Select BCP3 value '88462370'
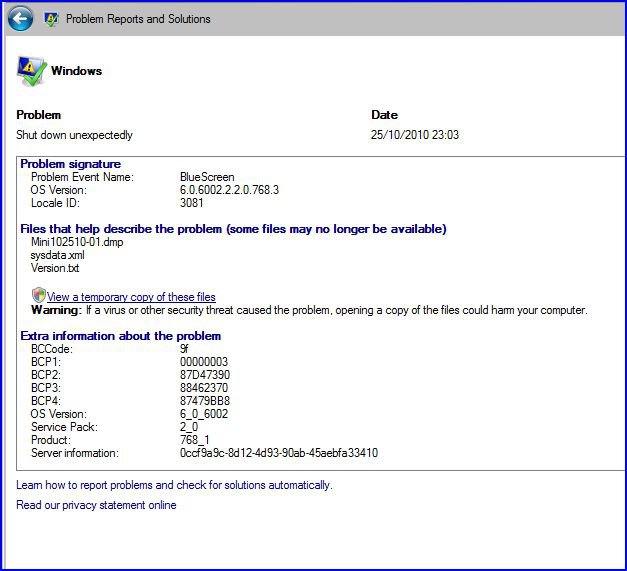 [x=204, y=388]
